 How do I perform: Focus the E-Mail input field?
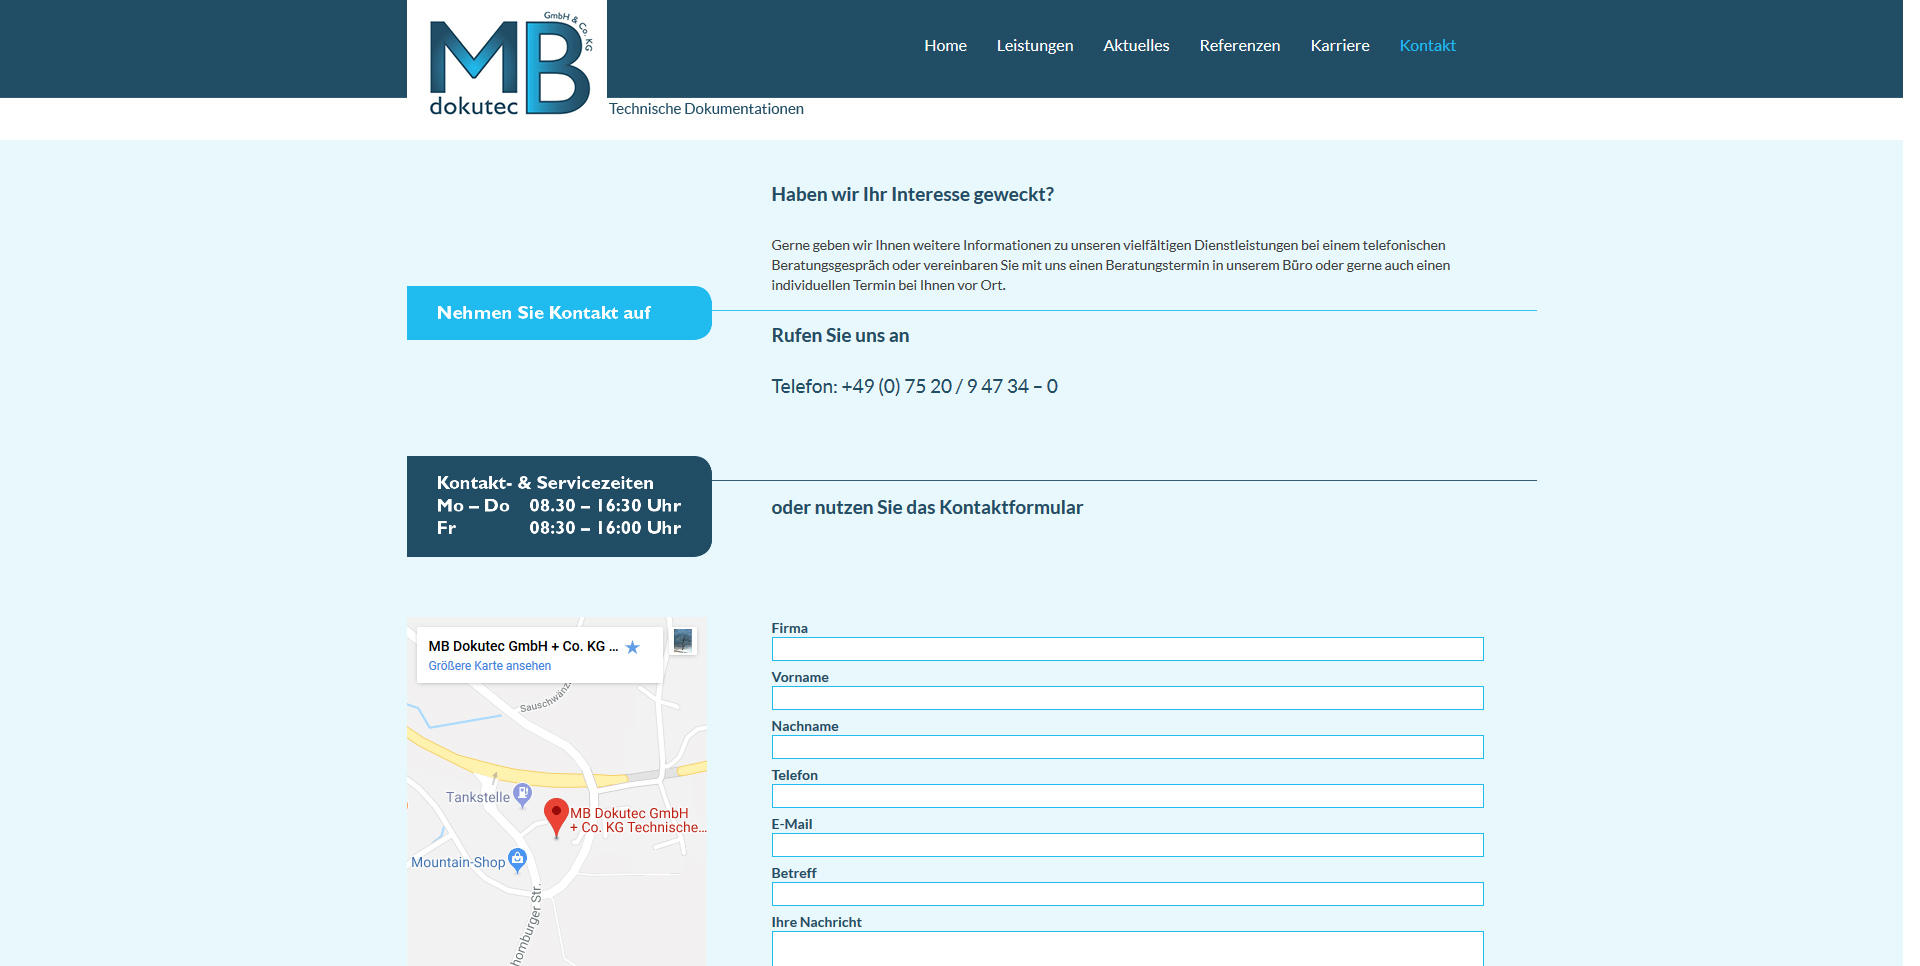[1127, 845]
